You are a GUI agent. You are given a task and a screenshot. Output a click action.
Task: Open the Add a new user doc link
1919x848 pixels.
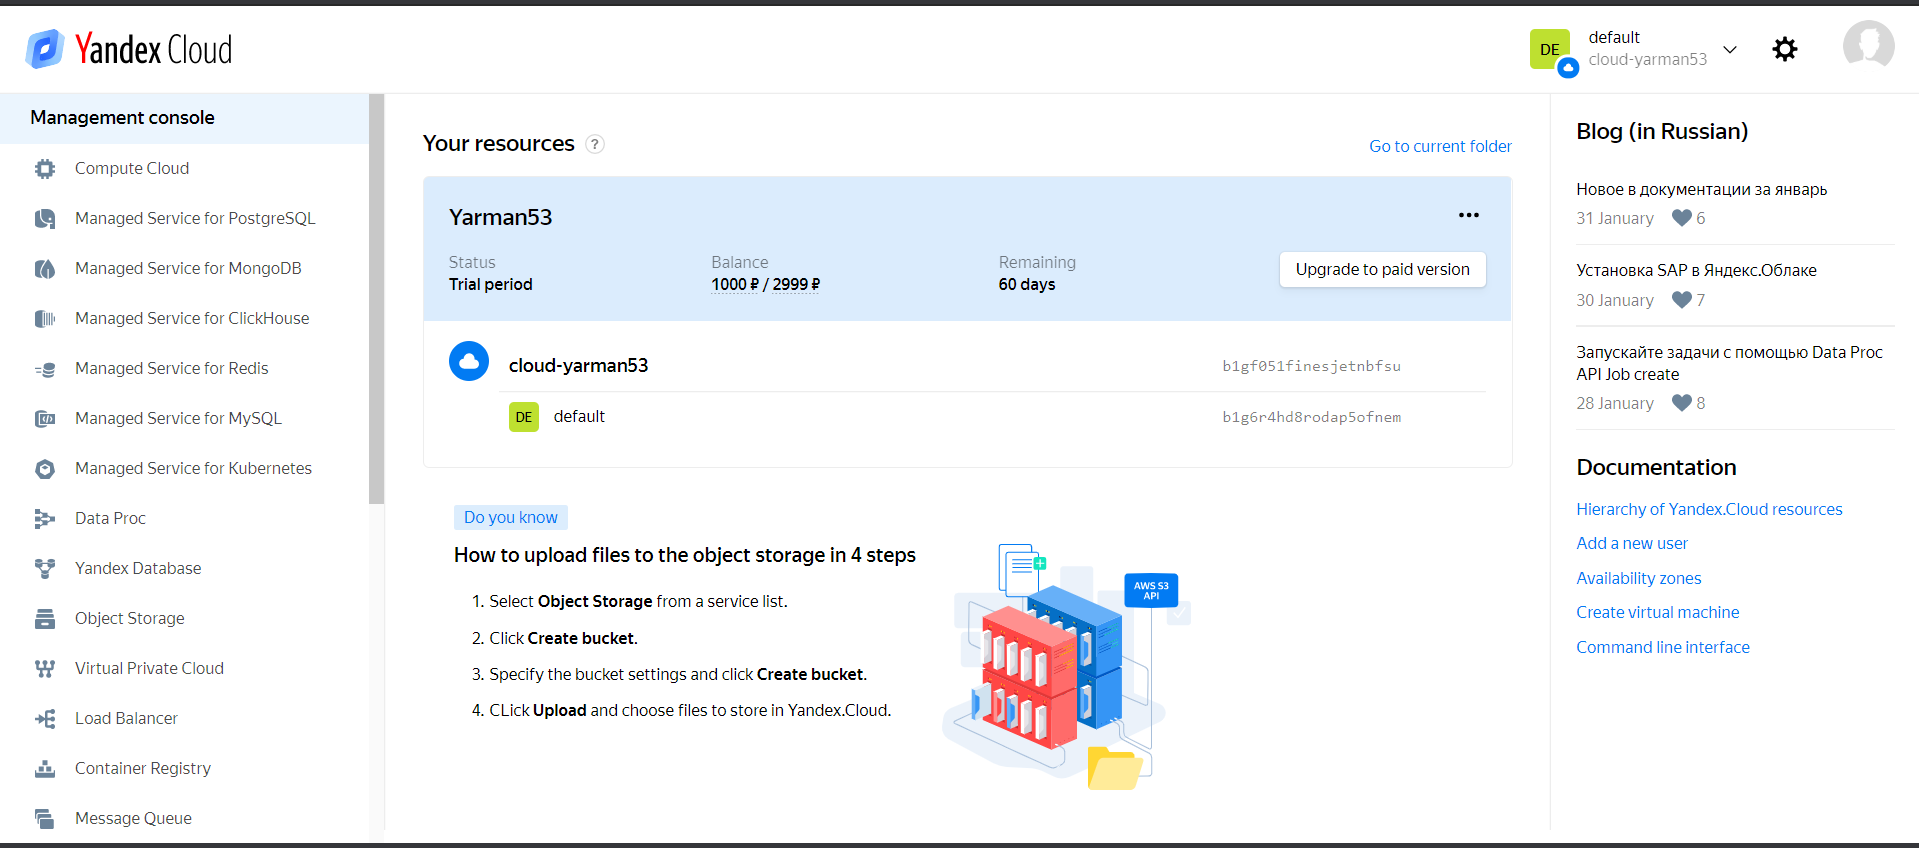1632,543
